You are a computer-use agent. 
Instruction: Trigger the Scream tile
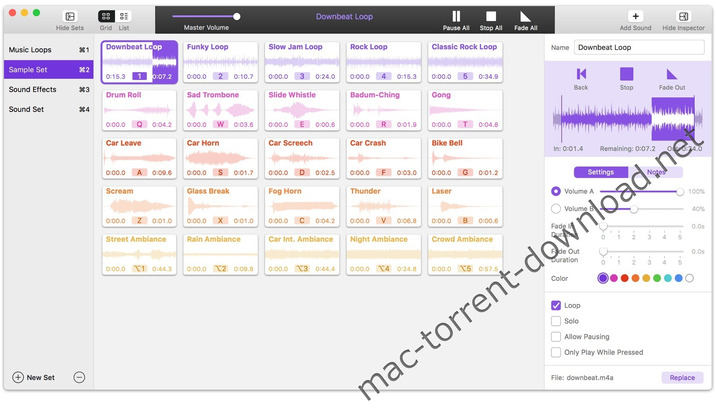tap(139, 207)
